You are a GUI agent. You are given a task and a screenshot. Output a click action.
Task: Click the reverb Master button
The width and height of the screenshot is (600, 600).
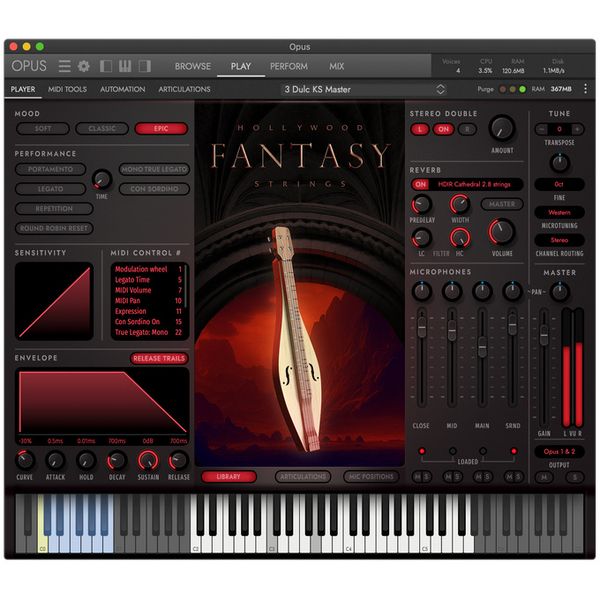(502, 204)
